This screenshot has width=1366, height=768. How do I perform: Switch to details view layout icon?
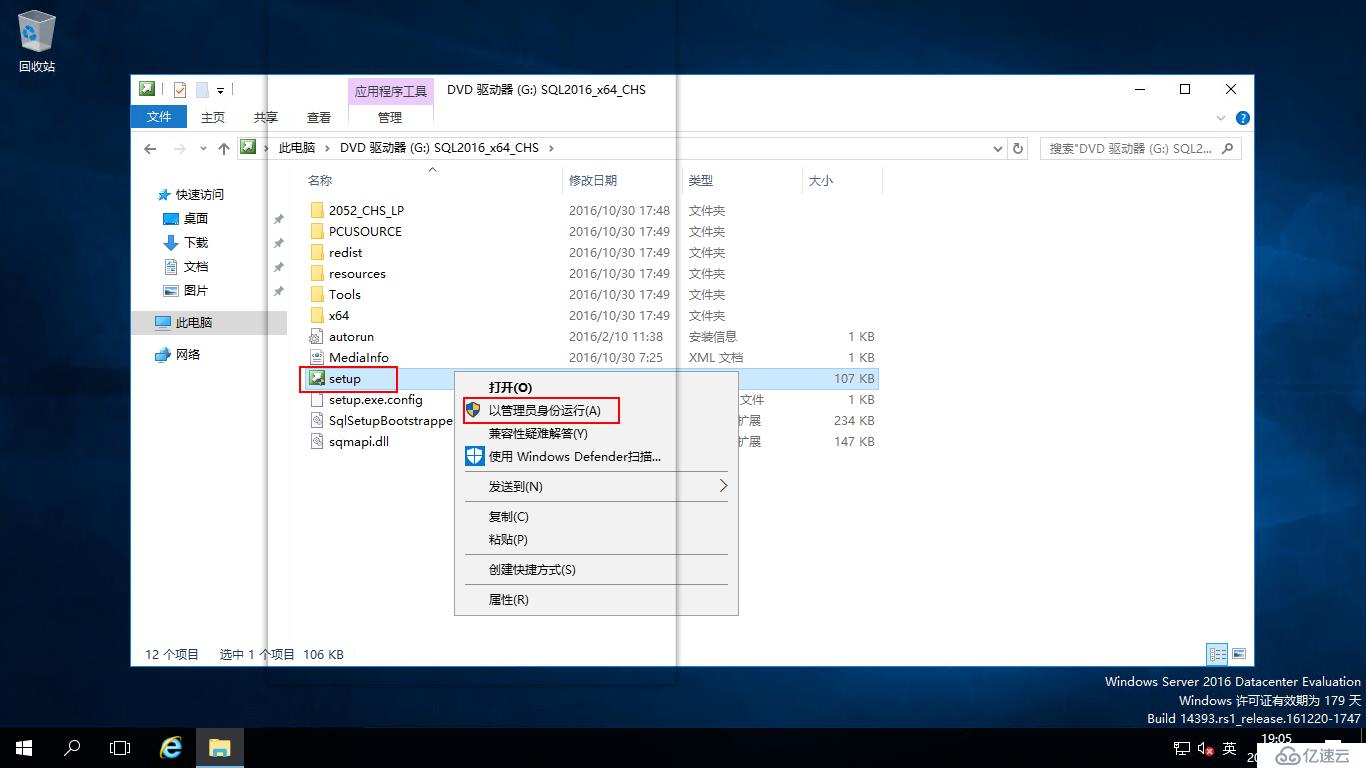pos(1217,654)
